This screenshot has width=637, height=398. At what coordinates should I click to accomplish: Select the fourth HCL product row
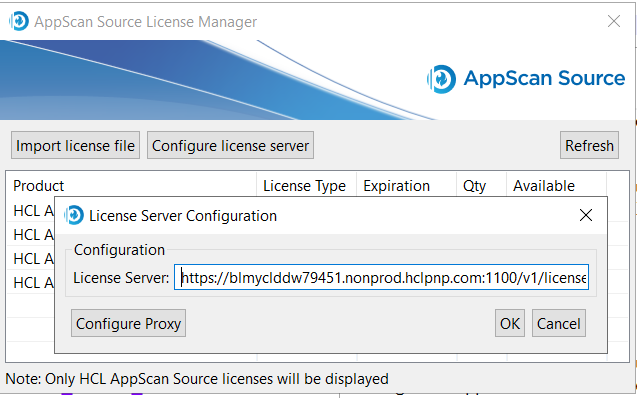(31, 283)
